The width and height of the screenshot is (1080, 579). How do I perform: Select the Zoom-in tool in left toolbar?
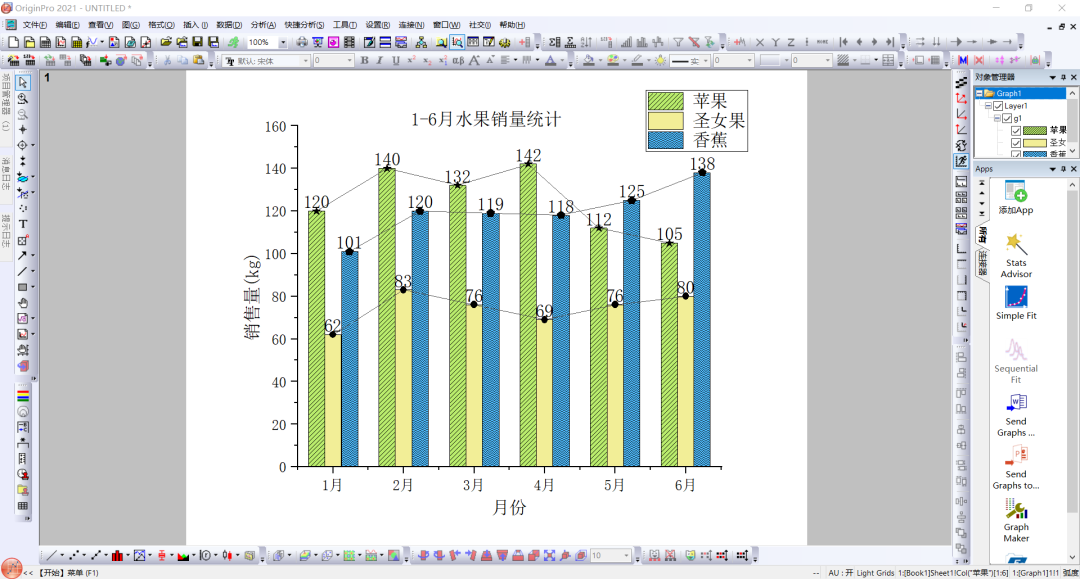[23, 98]
